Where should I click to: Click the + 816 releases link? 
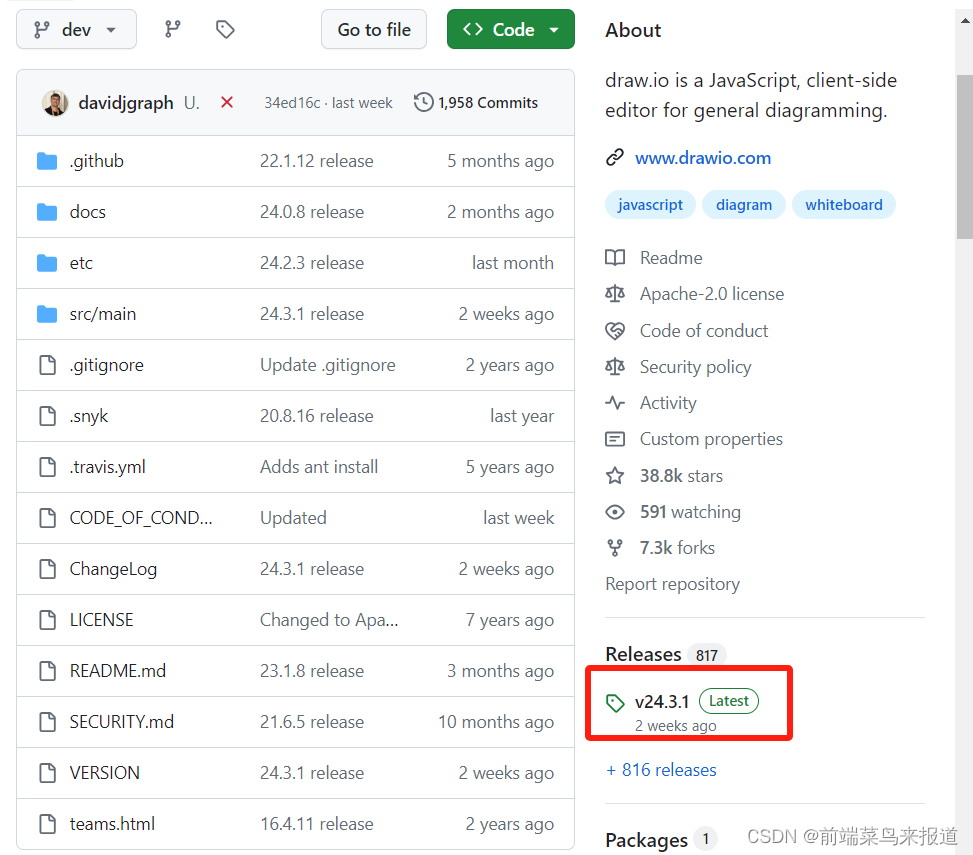661,770
